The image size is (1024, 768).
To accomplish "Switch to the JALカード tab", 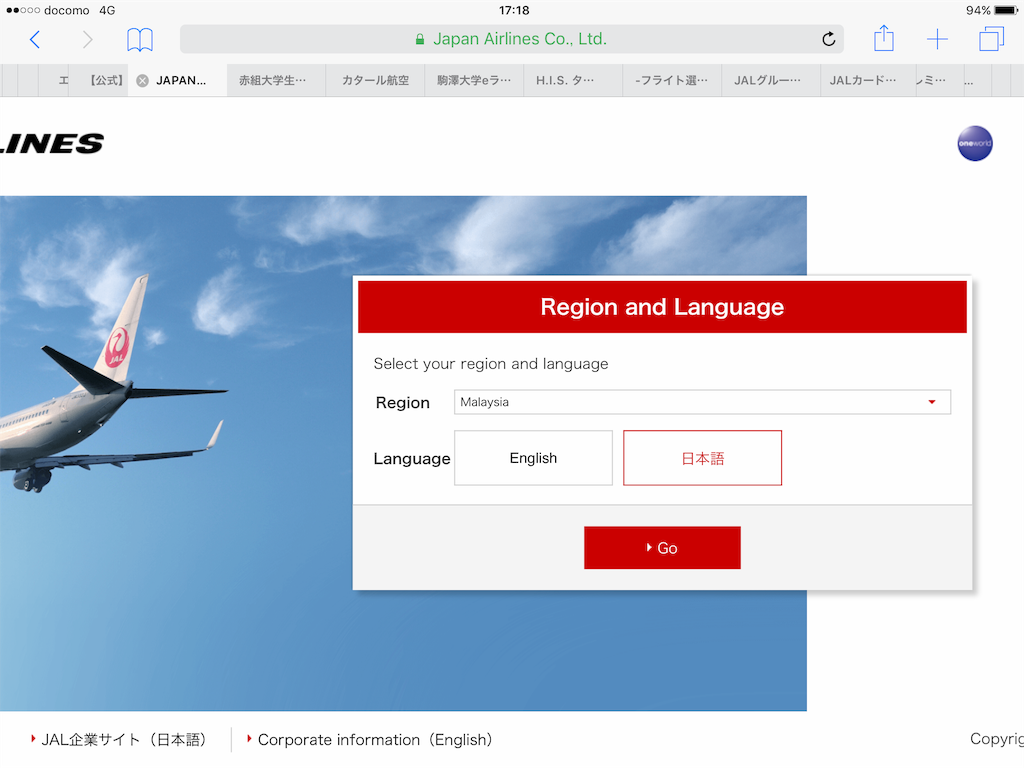I will point(868,80).
